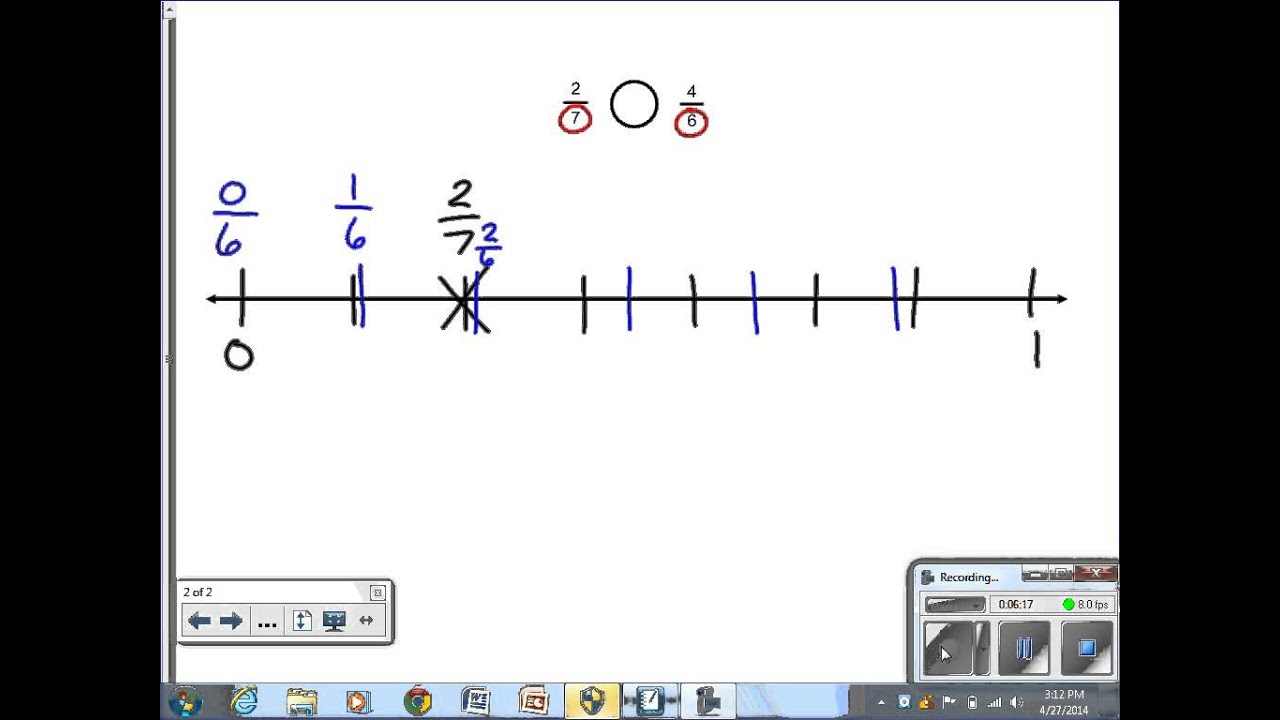
Task: Open Windows Explorer from the taskbar
Action: (301, 701)
